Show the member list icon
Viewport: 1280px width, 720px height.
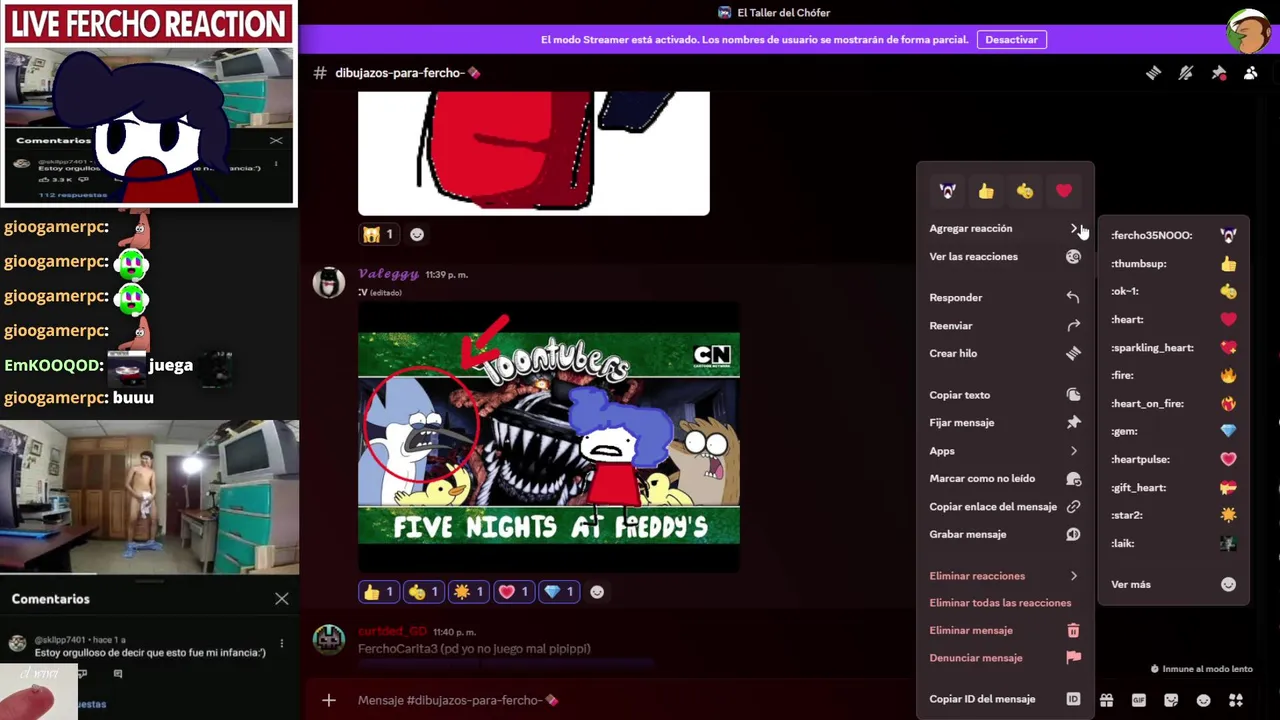click(x=1251, y=73)
